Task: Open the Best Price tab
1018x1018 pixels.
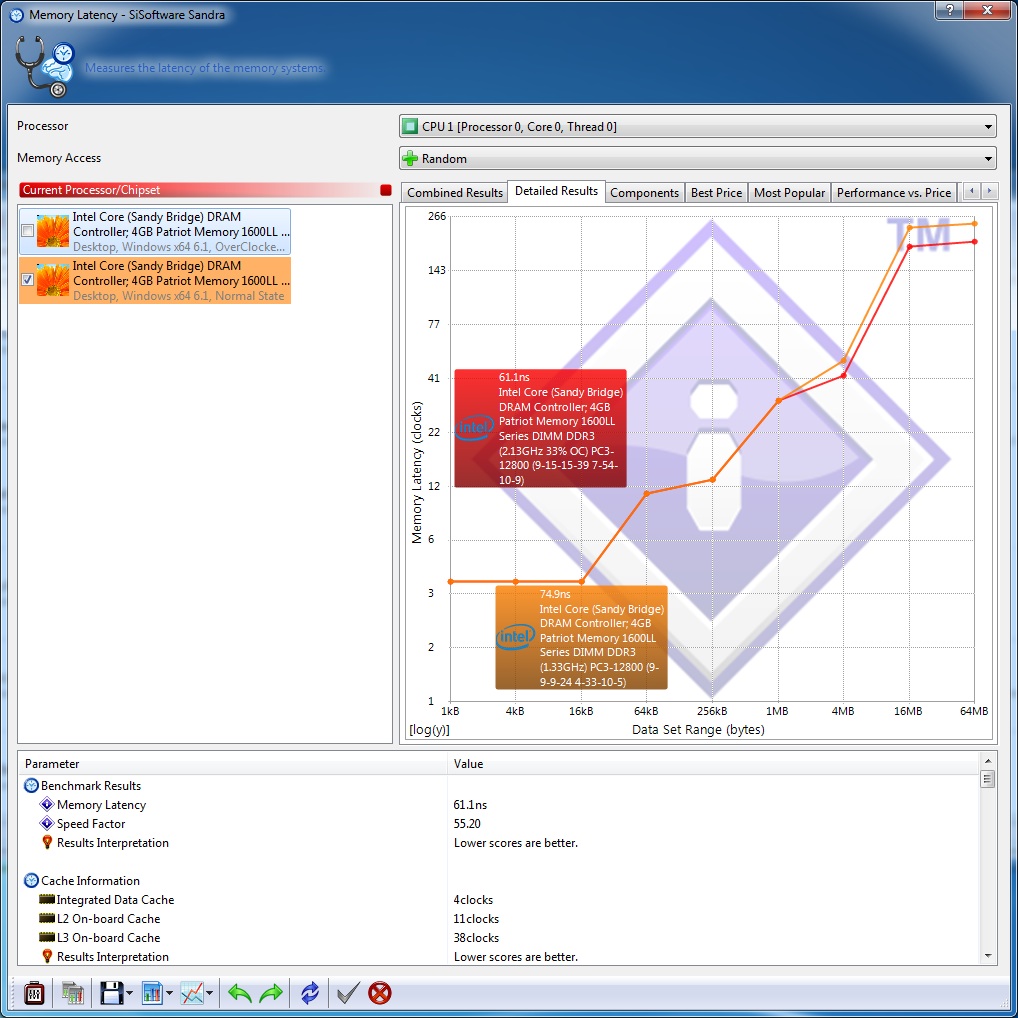Action: pos(716,193)
